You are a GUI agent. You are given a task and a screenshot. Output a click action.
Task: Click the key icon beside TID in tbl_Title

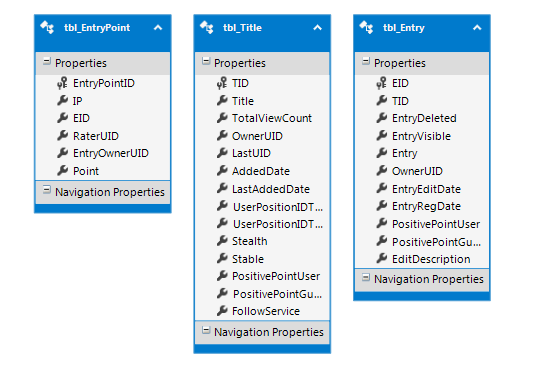222,83
